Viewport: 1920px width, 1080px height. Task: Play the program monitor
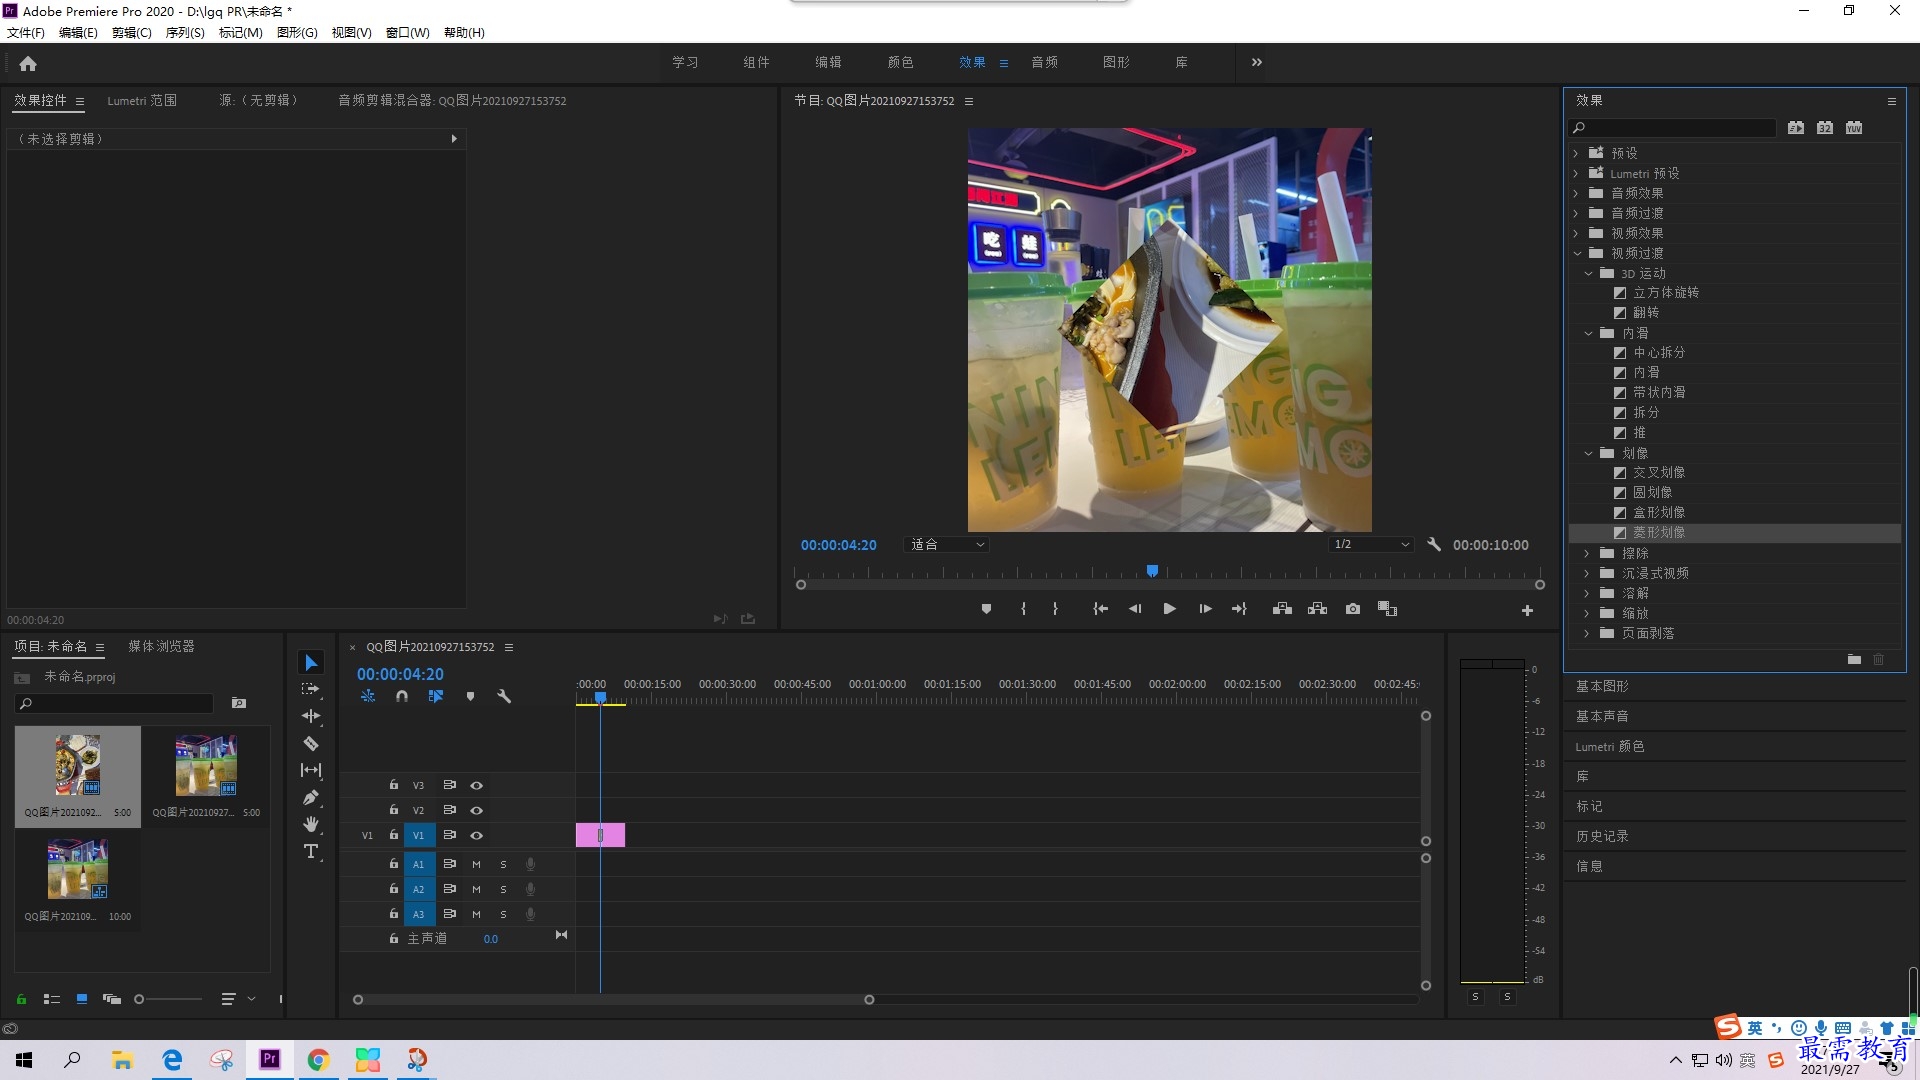[1169, 609]
